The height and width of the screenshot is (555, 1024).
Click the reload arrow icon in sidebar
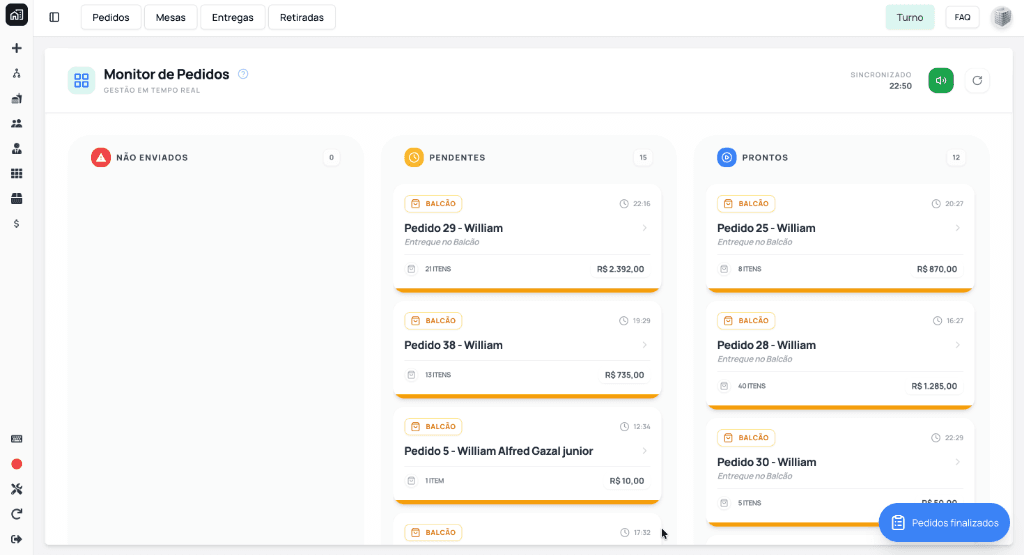[17, 514]
